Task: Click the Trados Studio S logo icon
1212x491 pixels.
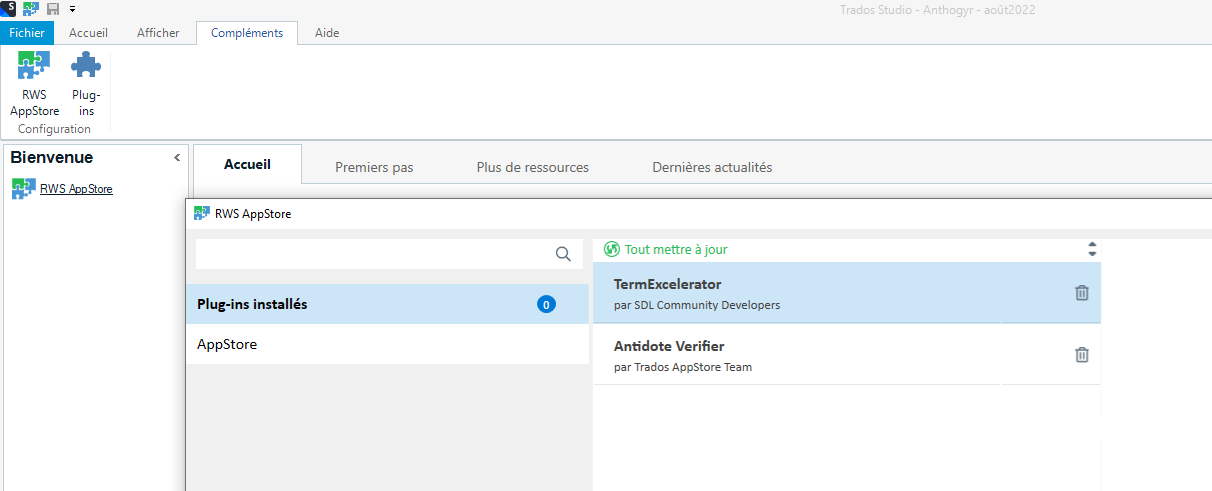Action: click(x=7, y=8)
